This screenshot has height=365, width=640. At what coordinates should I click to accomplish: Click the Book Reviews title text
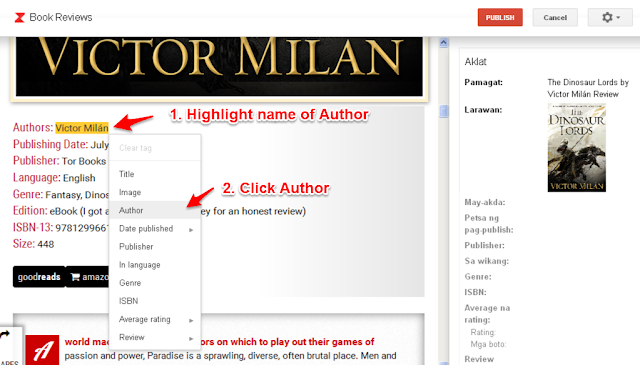point(61,17)
